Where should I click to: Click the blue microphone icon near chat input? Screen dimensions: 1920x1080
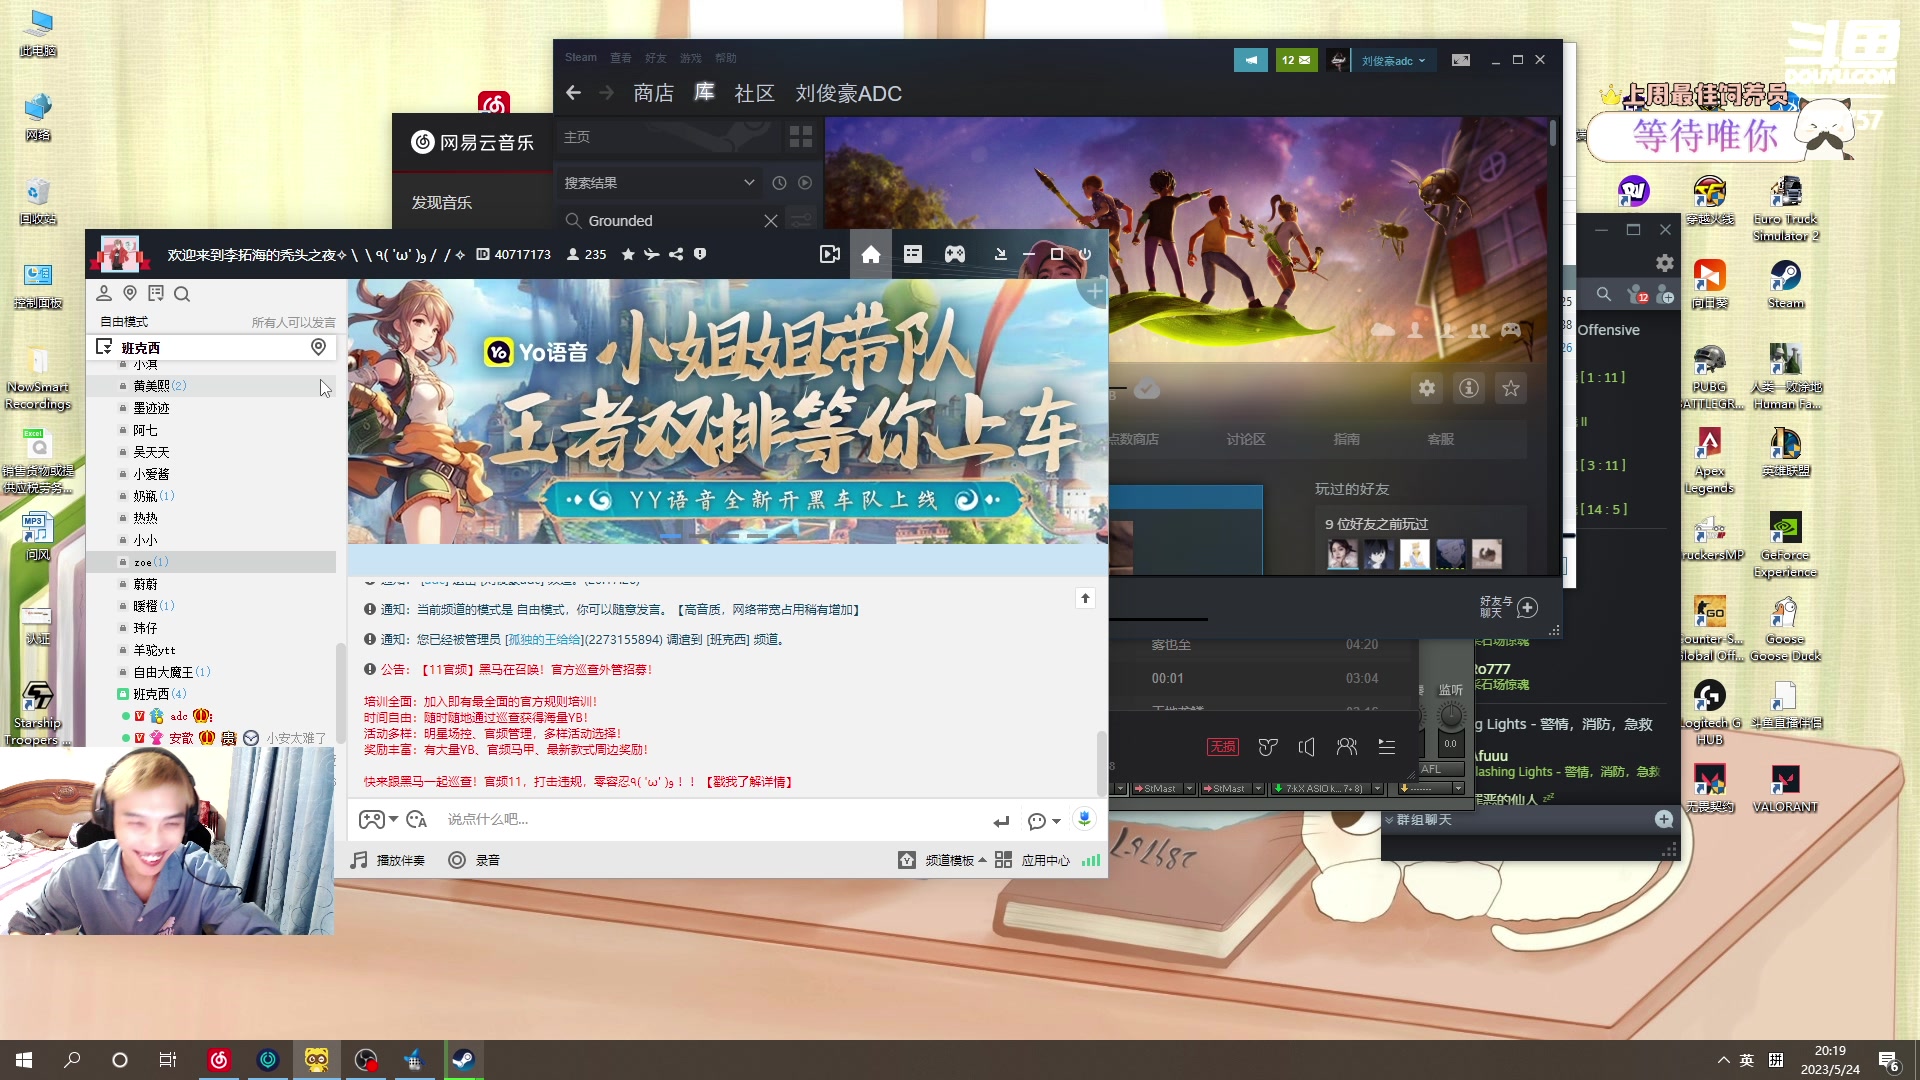[1084, 819]
